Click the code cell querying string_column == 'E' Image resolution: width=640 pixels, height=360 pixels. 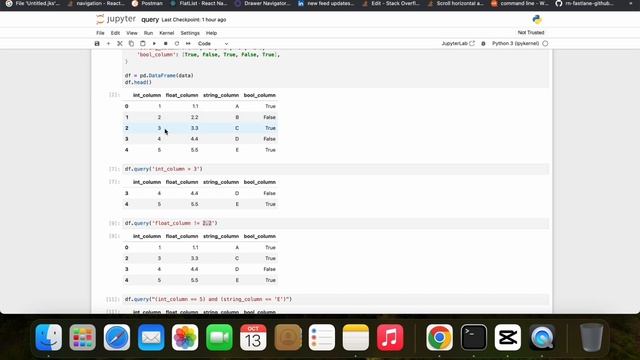[336, 299]
